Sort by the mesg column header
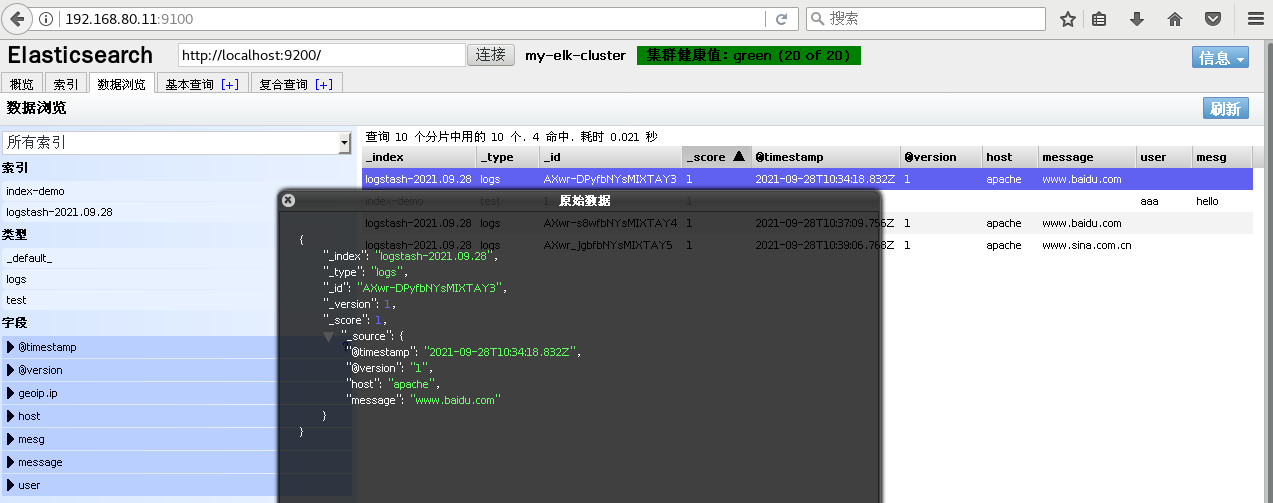 1223,157
